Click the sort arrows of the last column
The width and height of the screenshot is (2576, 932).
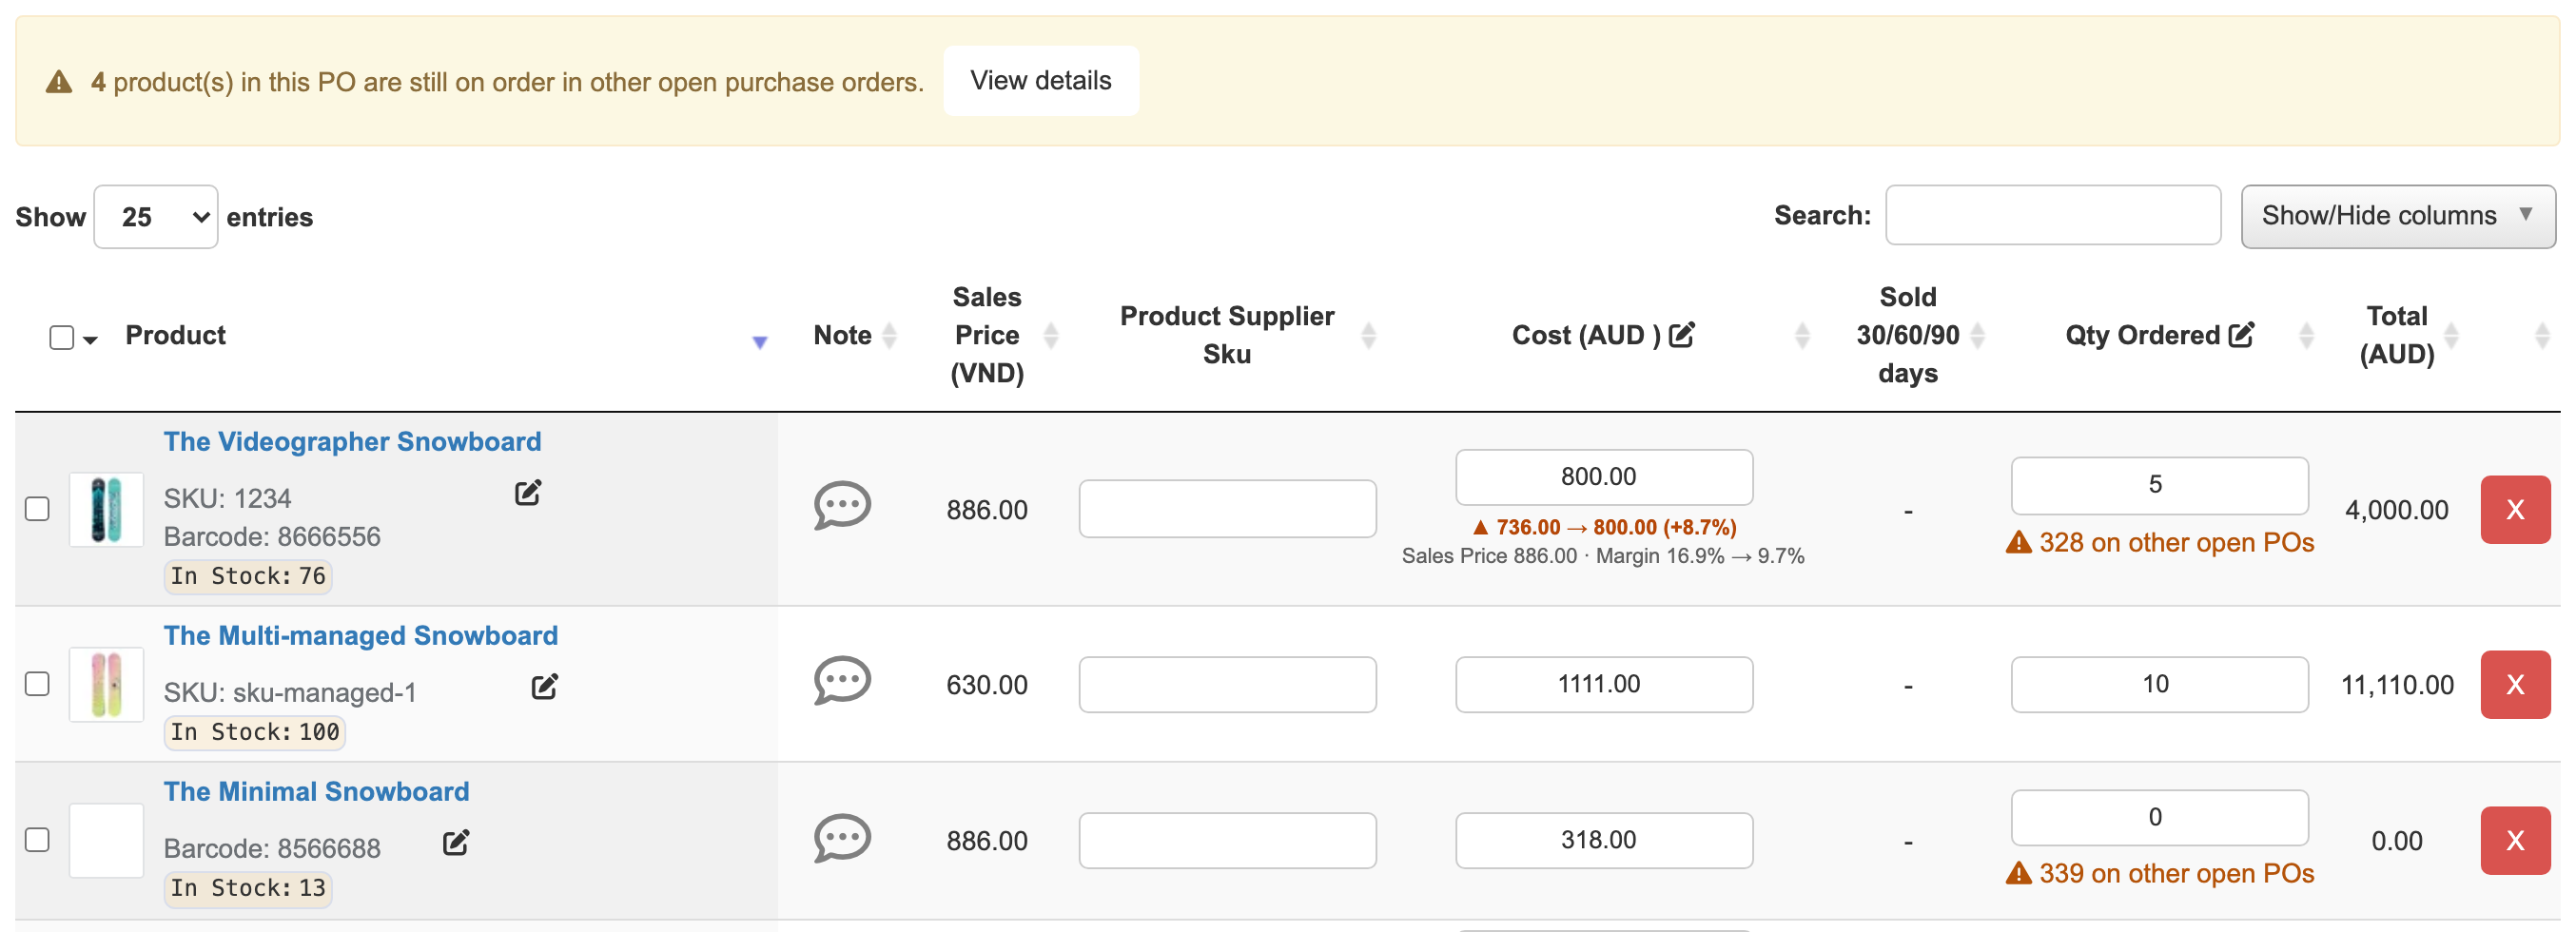tap(2543, 335)
